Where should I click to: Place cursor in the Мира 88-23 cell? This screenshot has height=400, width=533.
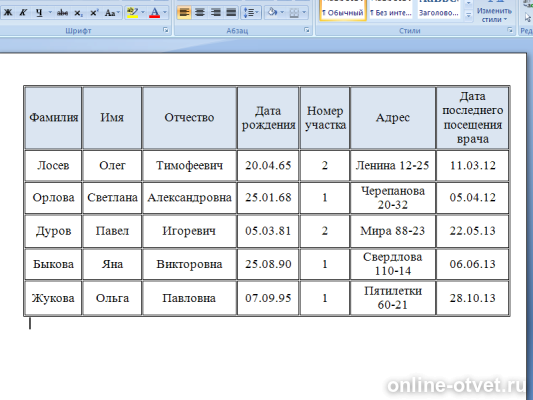pos(393,231)
